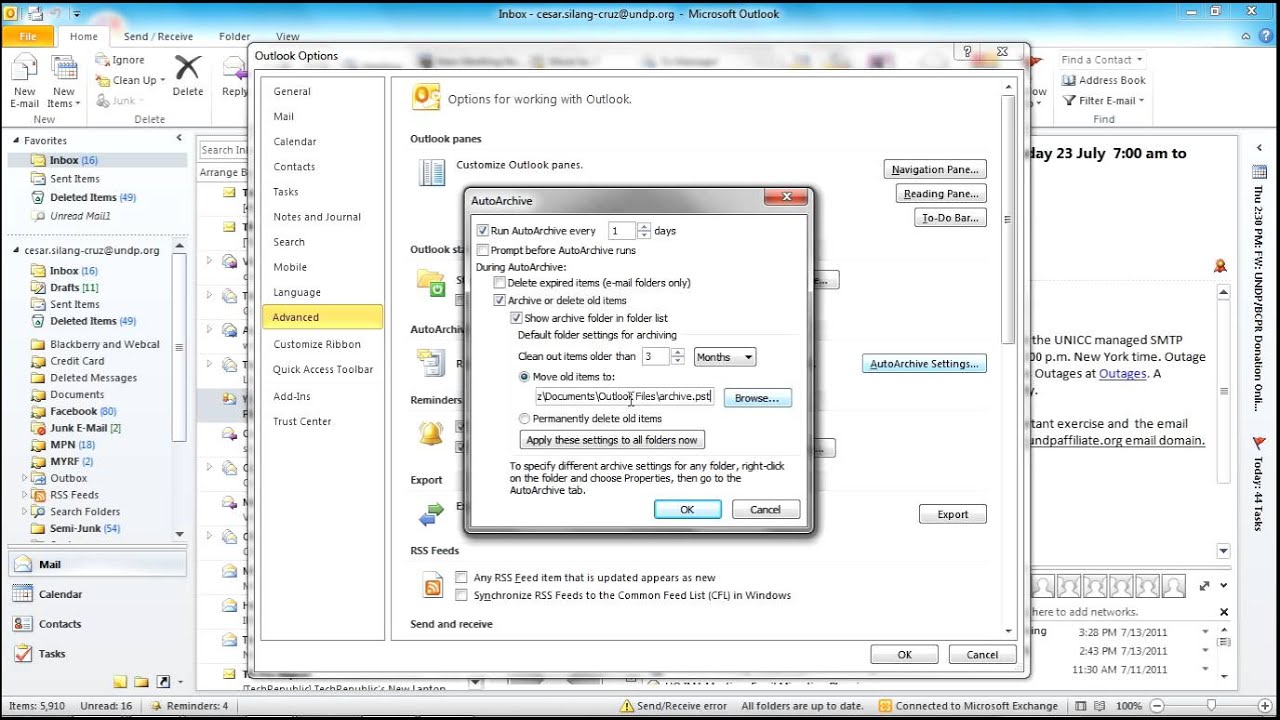The image size is (1280, 720).
Task: Click the Help question mark in Outlook Options
Action: (x=967, y=52)
